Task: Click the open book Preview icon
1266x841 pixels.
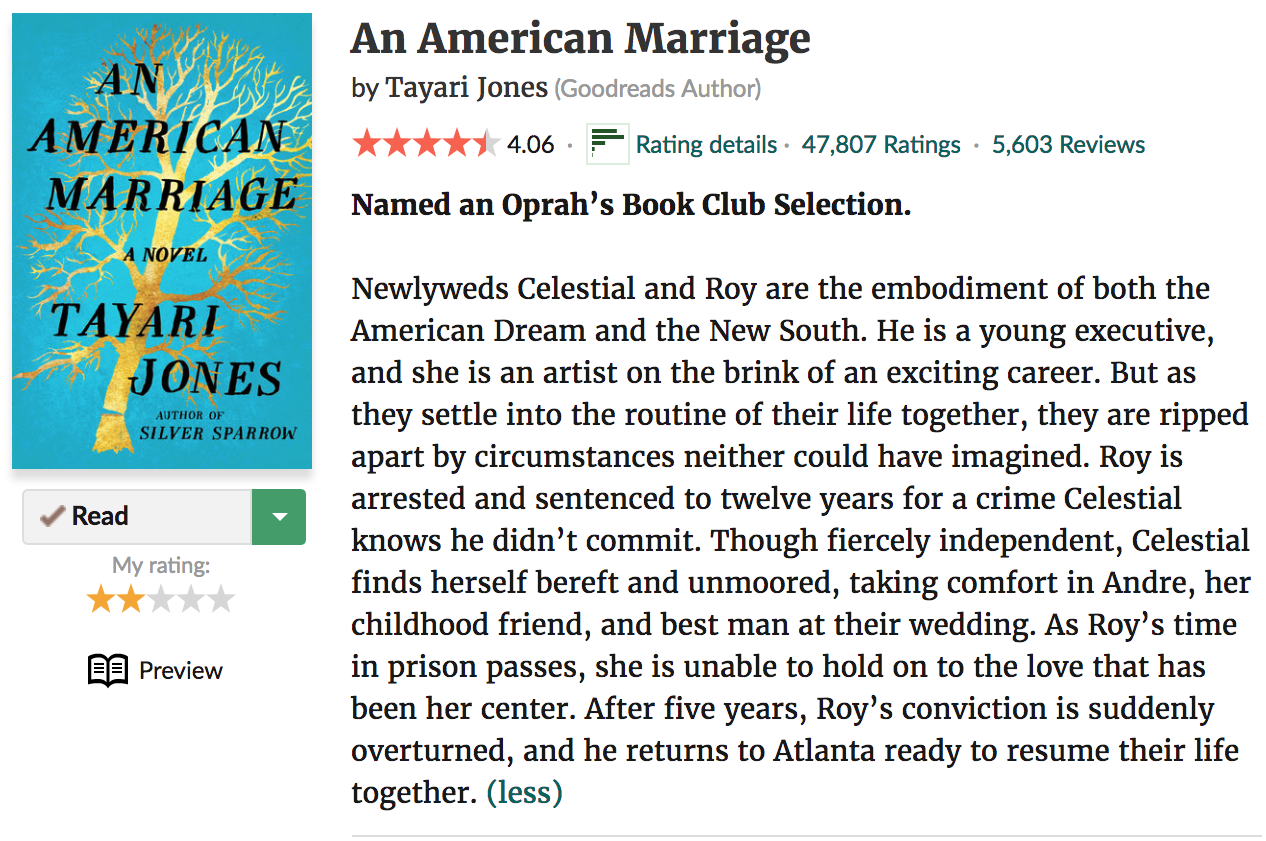Action: 108,670
